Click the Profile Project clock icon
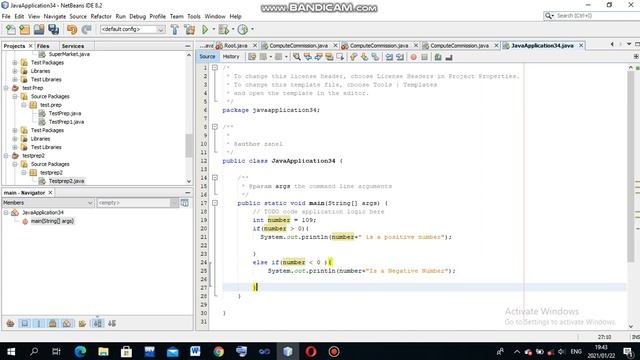This screenshot has width=640, height=360. [x=243, y=29]
